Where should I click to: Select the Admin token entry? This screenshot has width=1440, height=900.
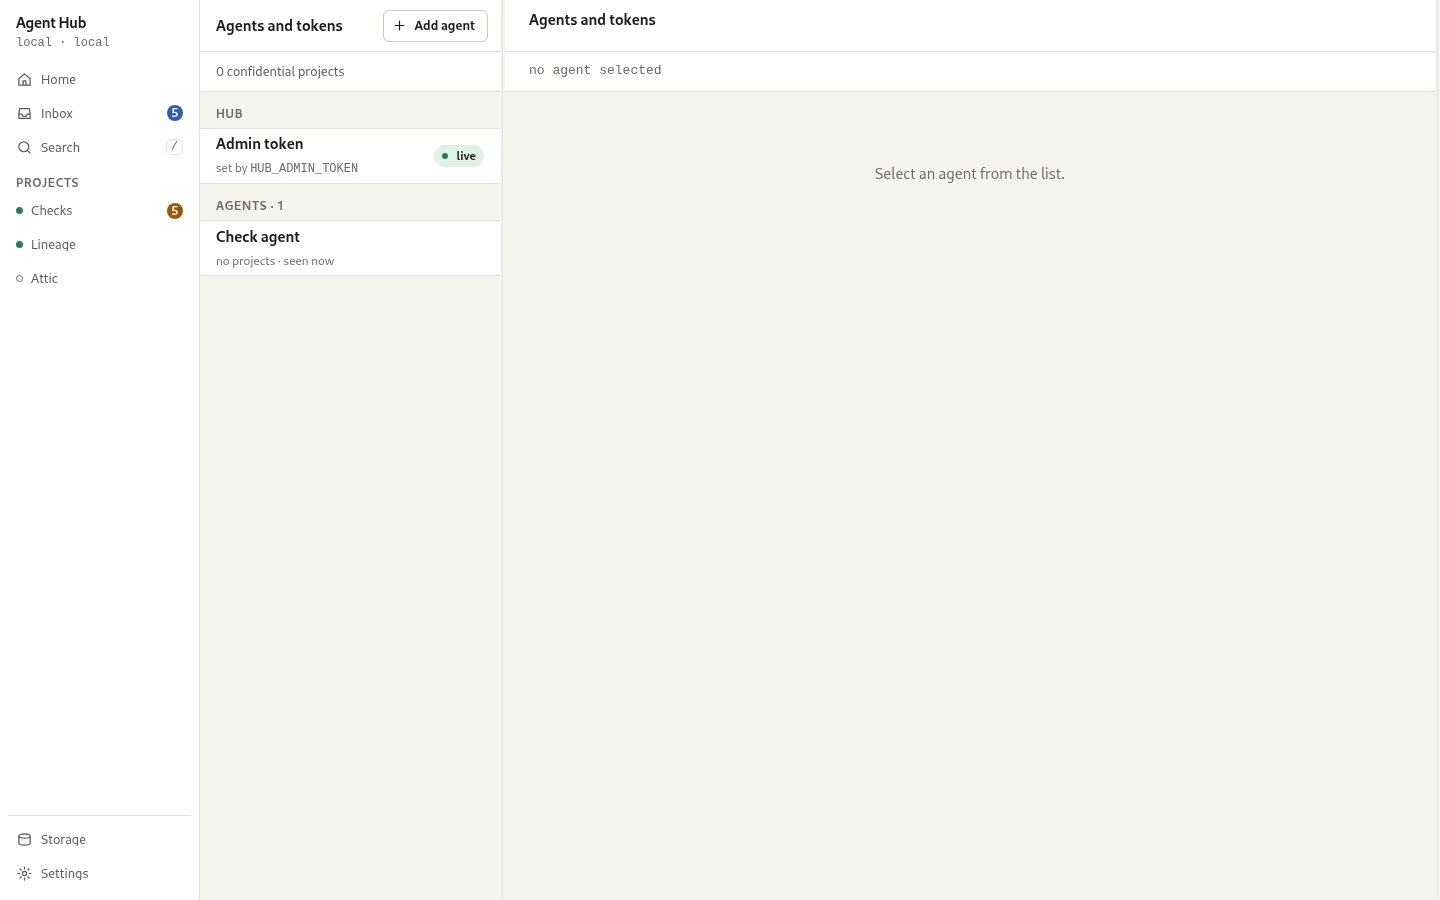pos(350,156)
